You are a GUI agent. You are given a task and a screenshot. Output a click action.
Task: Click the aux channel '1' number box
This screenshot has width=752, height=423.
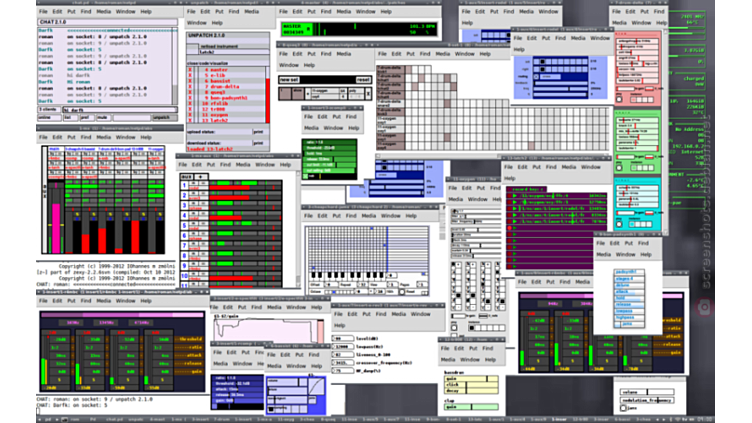[185, 187]
